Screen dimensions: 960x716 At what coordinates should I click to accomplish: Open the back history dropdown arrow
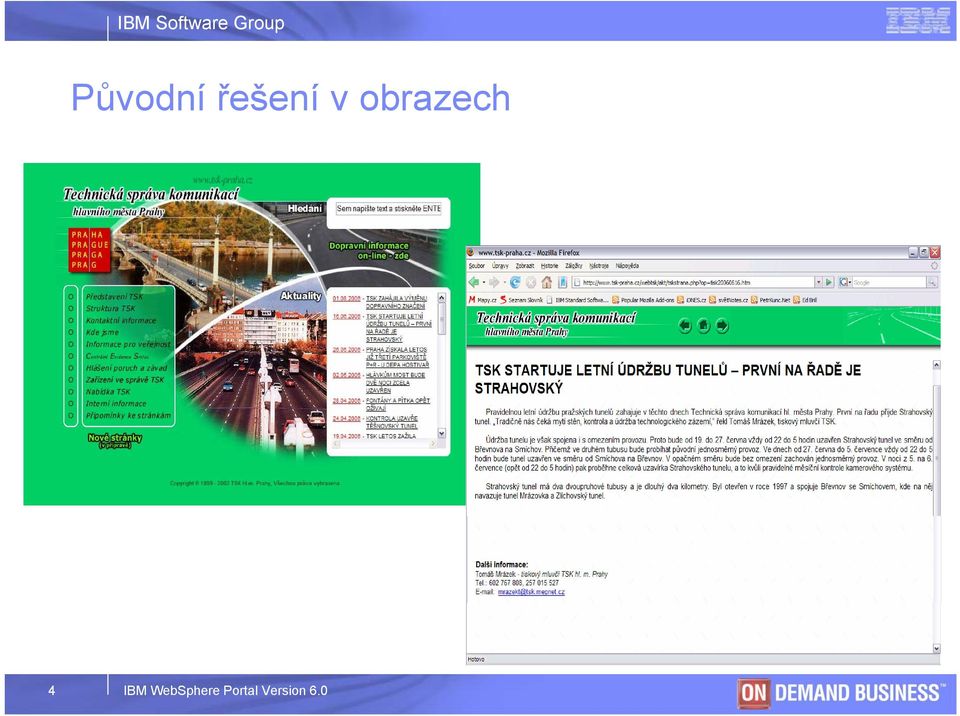(483, 282)
